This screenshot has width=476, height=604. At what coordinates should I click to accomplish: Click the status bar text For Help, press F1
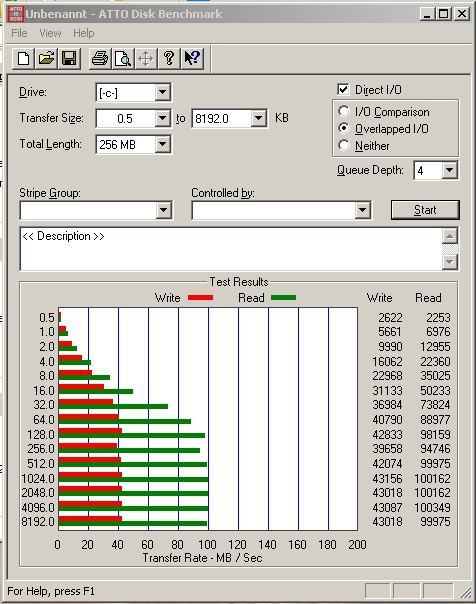pyautogui.click(x=51, y=591)
